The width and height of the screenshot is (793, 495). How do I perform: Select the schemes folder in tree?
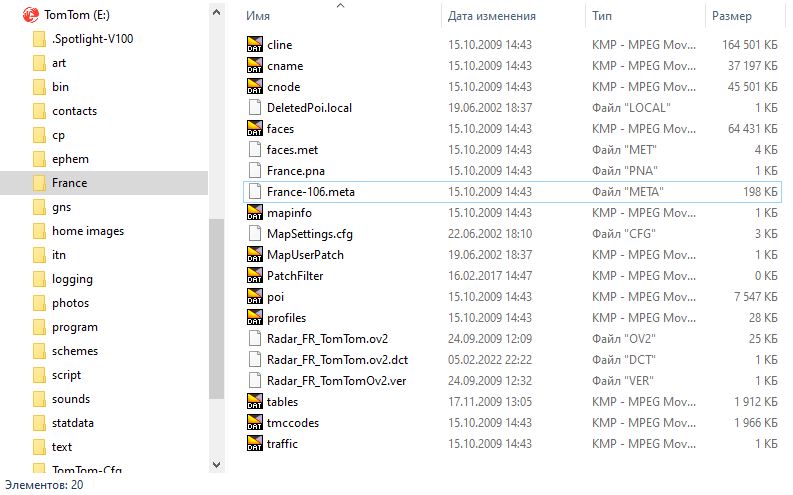click(75, 351)
